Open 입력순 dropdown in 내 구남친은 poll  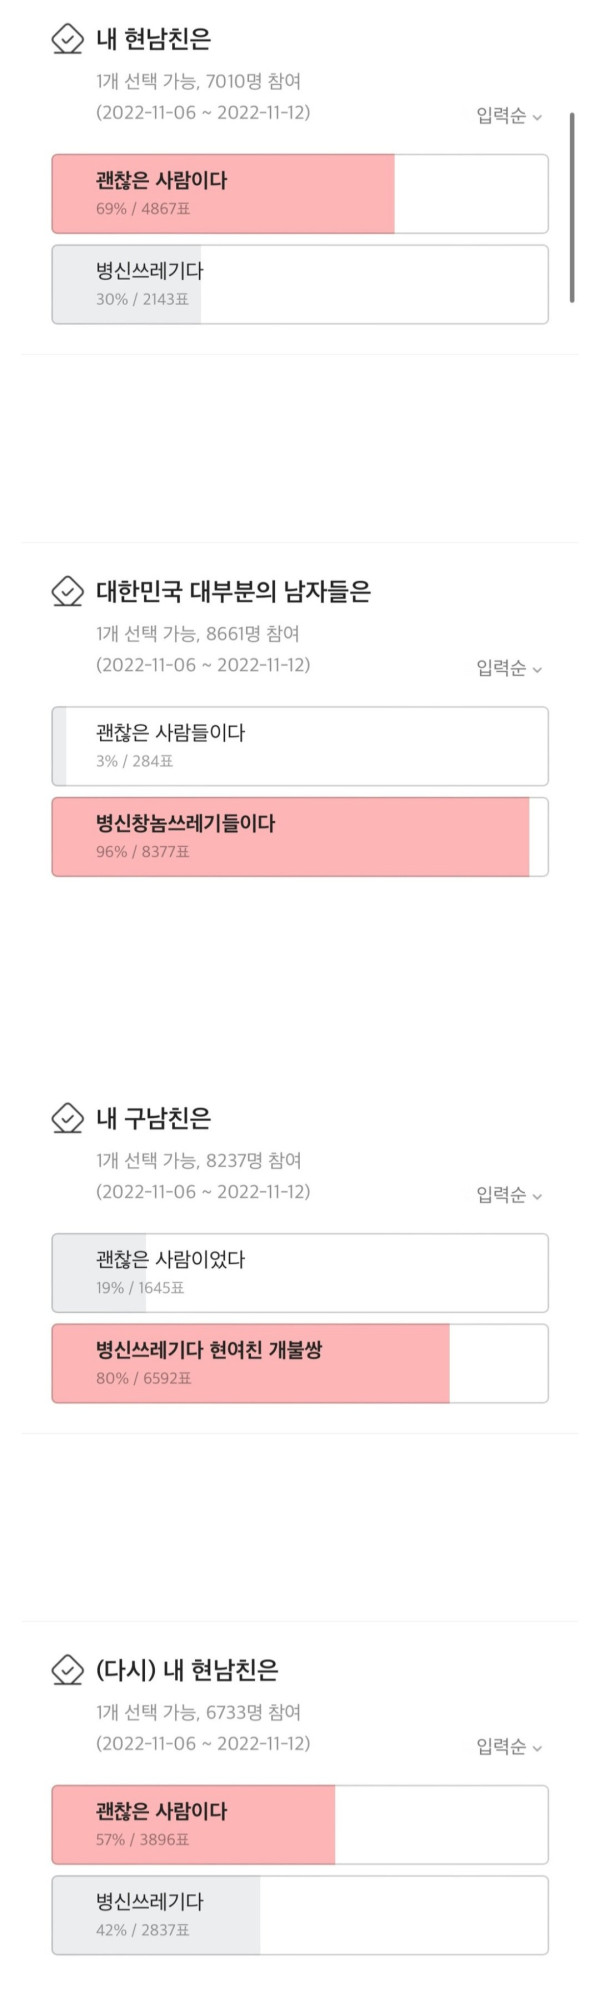coord(509,1195)
